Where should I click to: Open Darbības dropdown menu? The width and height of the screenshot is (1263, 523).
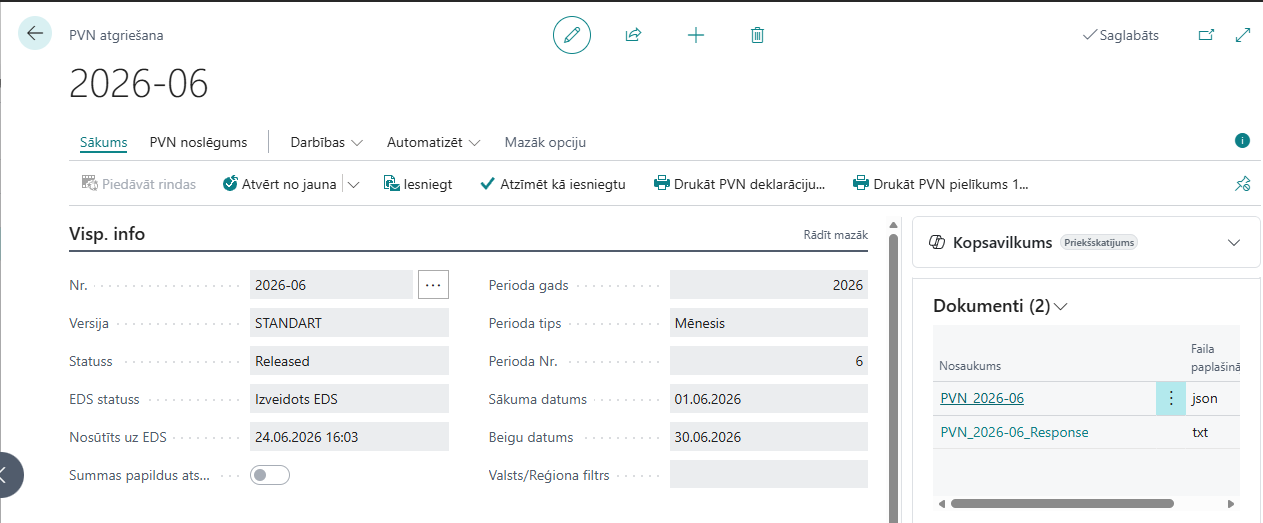(326, 142)
